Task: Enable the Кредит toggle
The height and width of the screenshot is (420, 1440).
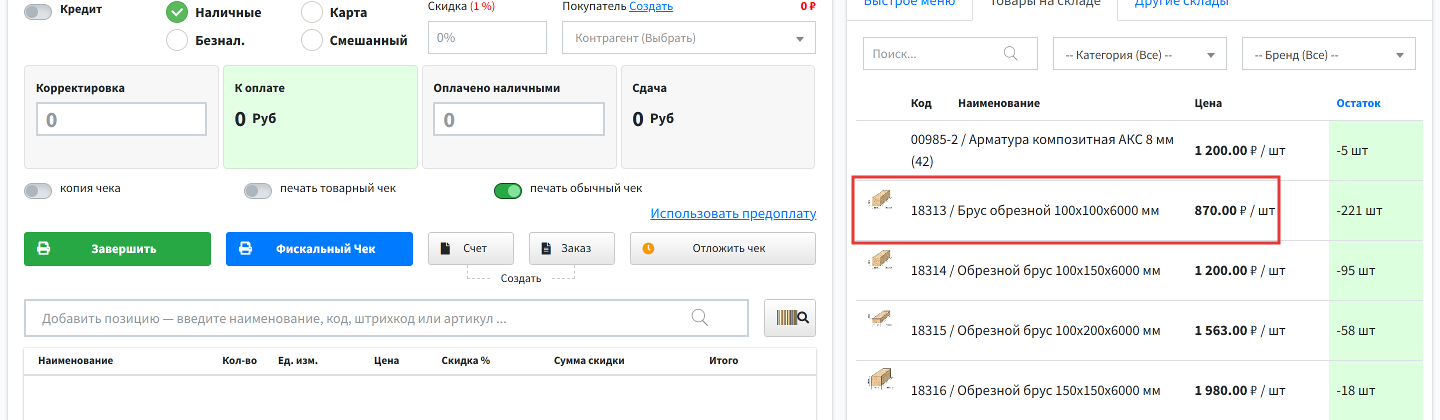Action: click(38, 12)
